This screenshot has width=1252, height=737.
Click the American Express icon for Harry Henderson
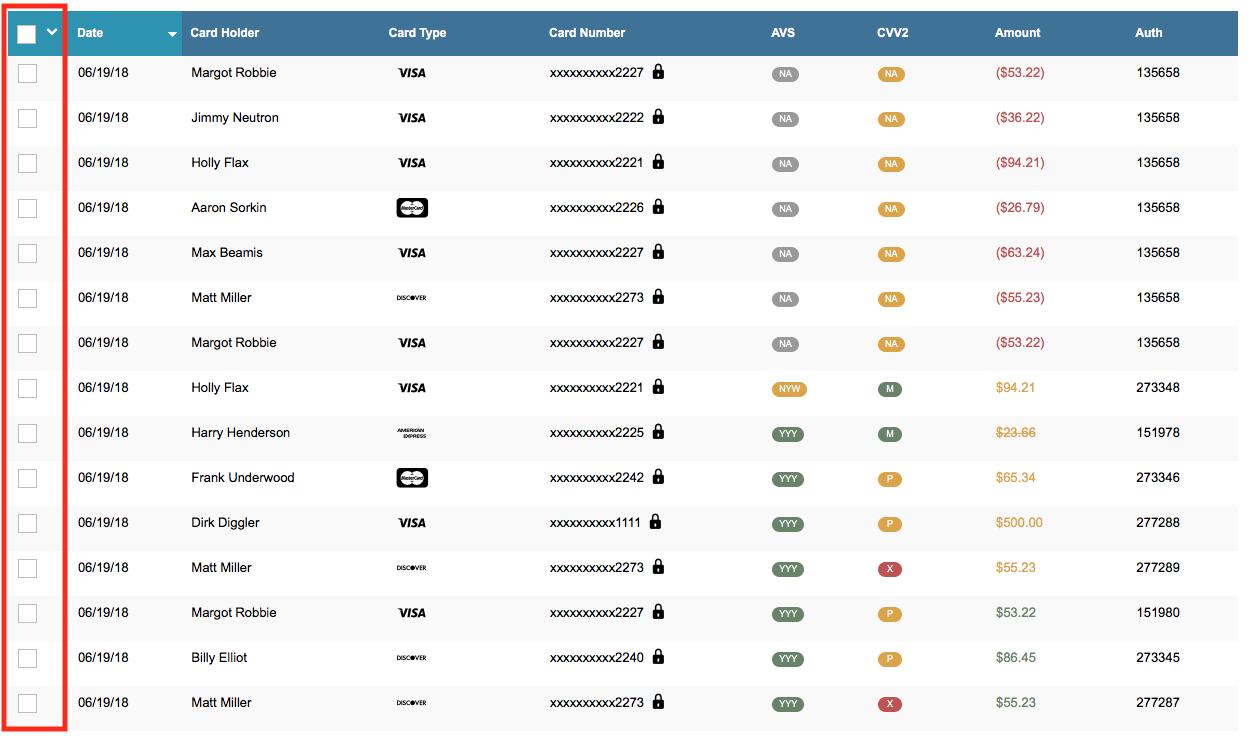coord(412,433)
